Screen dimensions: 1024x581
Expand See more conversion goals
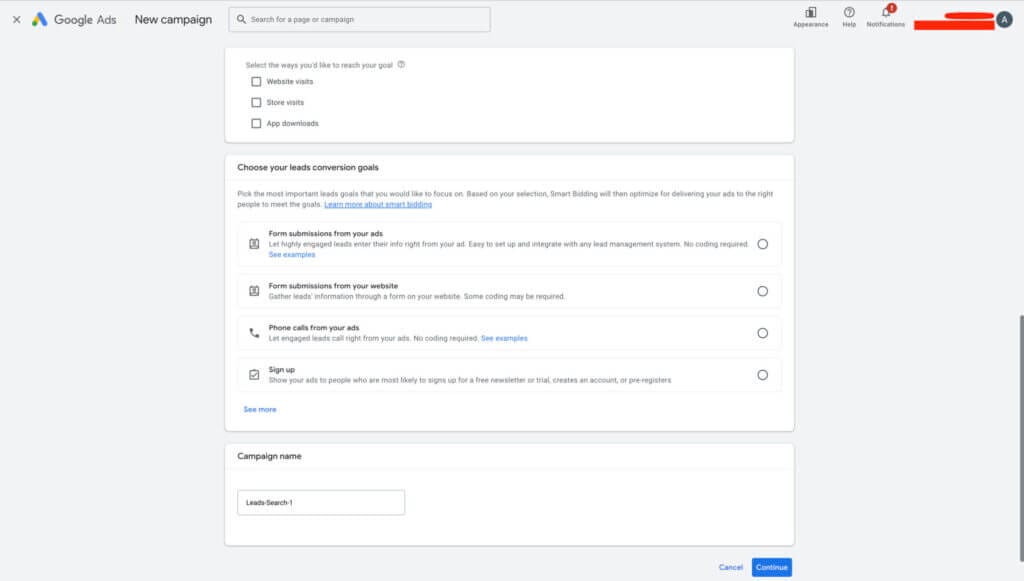[x=260, y=409]
